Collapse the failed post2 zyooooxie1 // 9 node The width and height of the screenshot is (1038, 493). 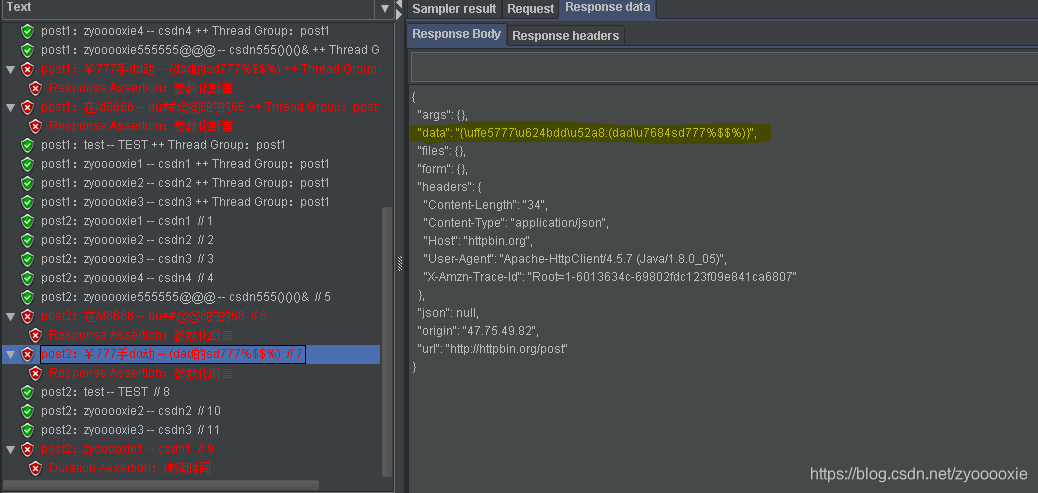point(10,449)
